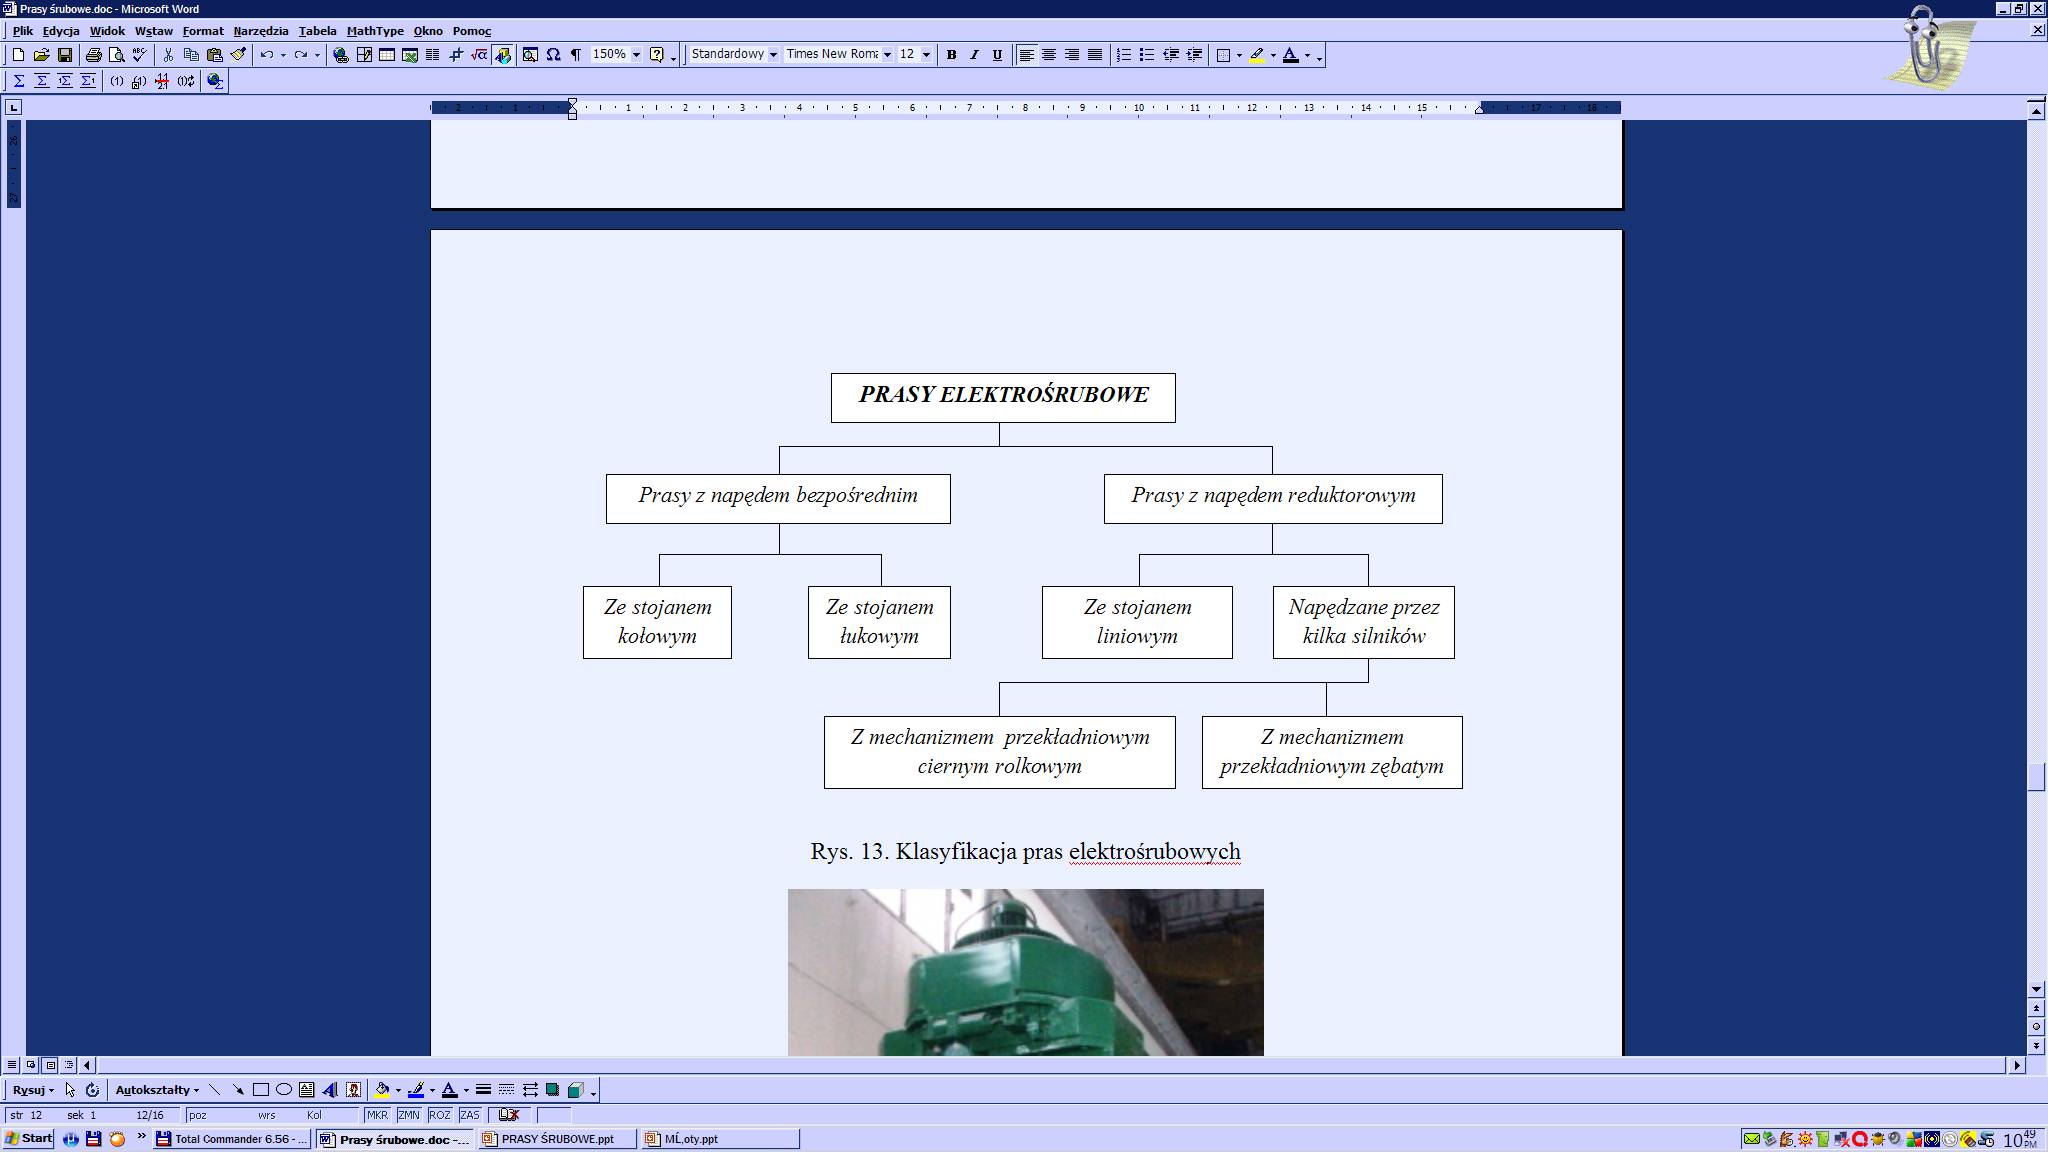Toggle italic formatting
This screenshot has height=1152, width=2048.
[x=974, y=55]
